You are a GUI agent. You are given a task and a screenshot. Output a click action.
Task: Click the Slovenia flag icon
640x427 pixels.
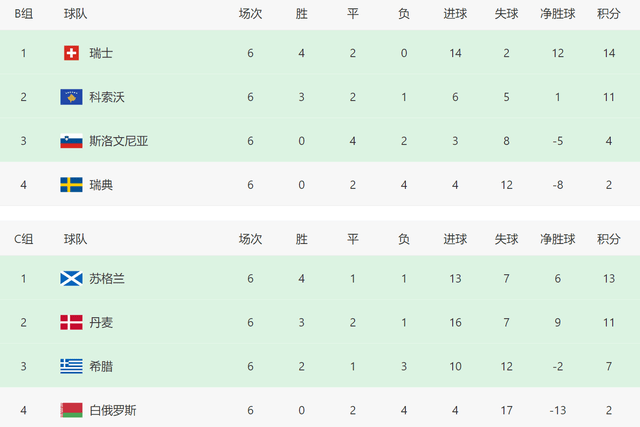coord(71,141)
